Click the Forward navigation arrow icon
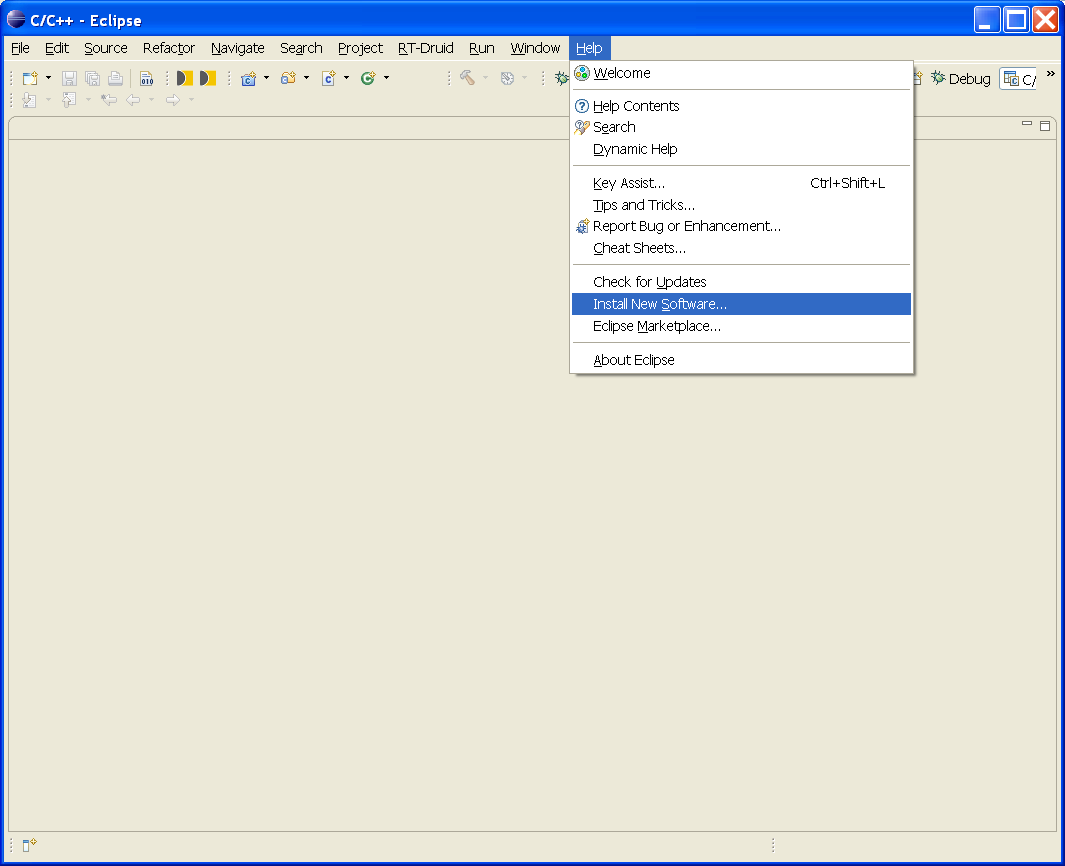The image size is (1065, 866). click(x=173, y=101)
